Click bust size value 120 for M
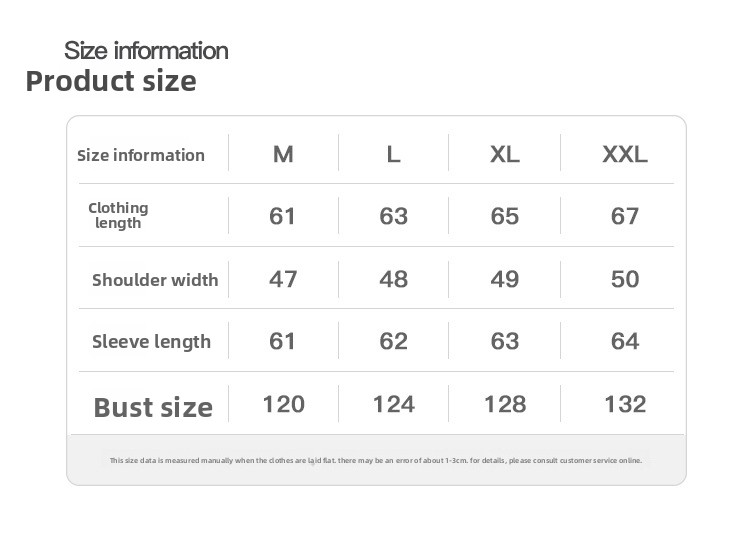Screen dimensions: 750x546 (x=283, y=404)
